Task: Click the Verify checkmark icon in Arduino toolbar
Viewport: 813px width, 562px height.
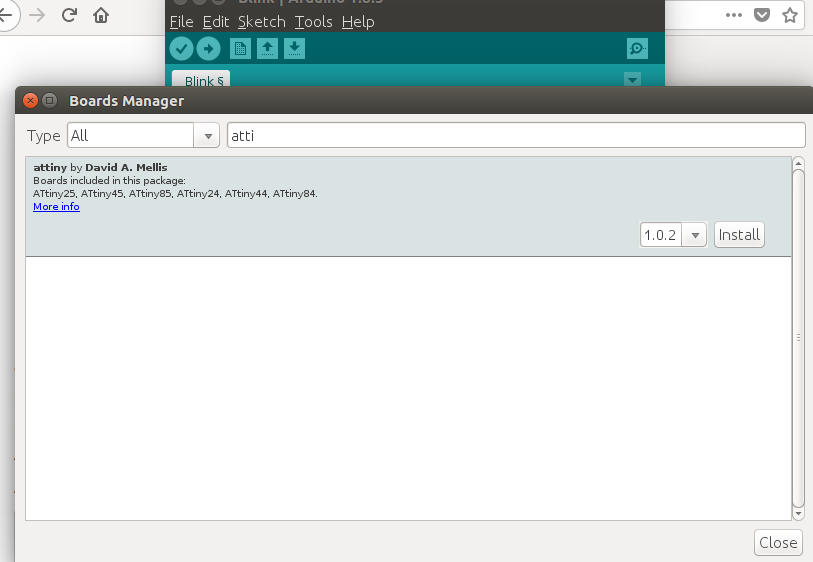Action: point(181,49)
